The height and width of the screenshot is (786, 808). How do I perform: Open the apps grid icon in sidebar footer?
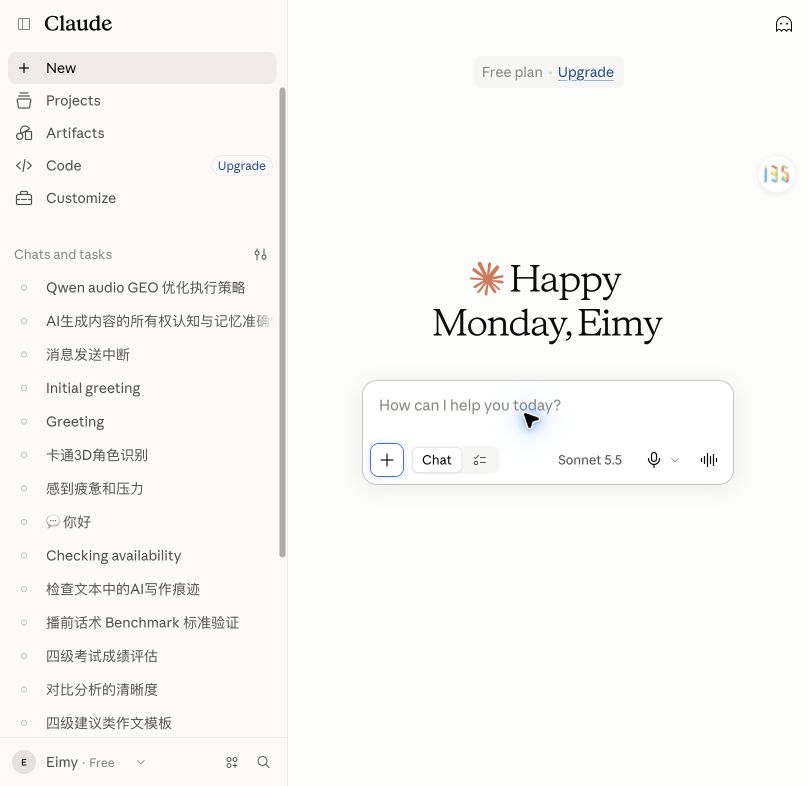pos(232,762)
